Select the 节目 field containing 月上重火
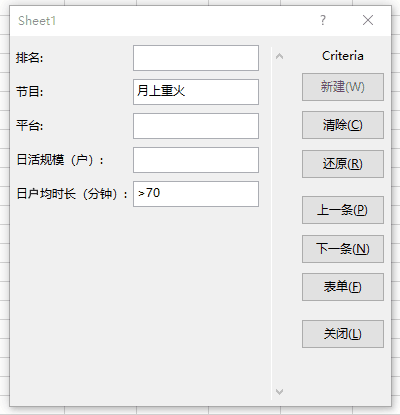 [x=196, y=92]
